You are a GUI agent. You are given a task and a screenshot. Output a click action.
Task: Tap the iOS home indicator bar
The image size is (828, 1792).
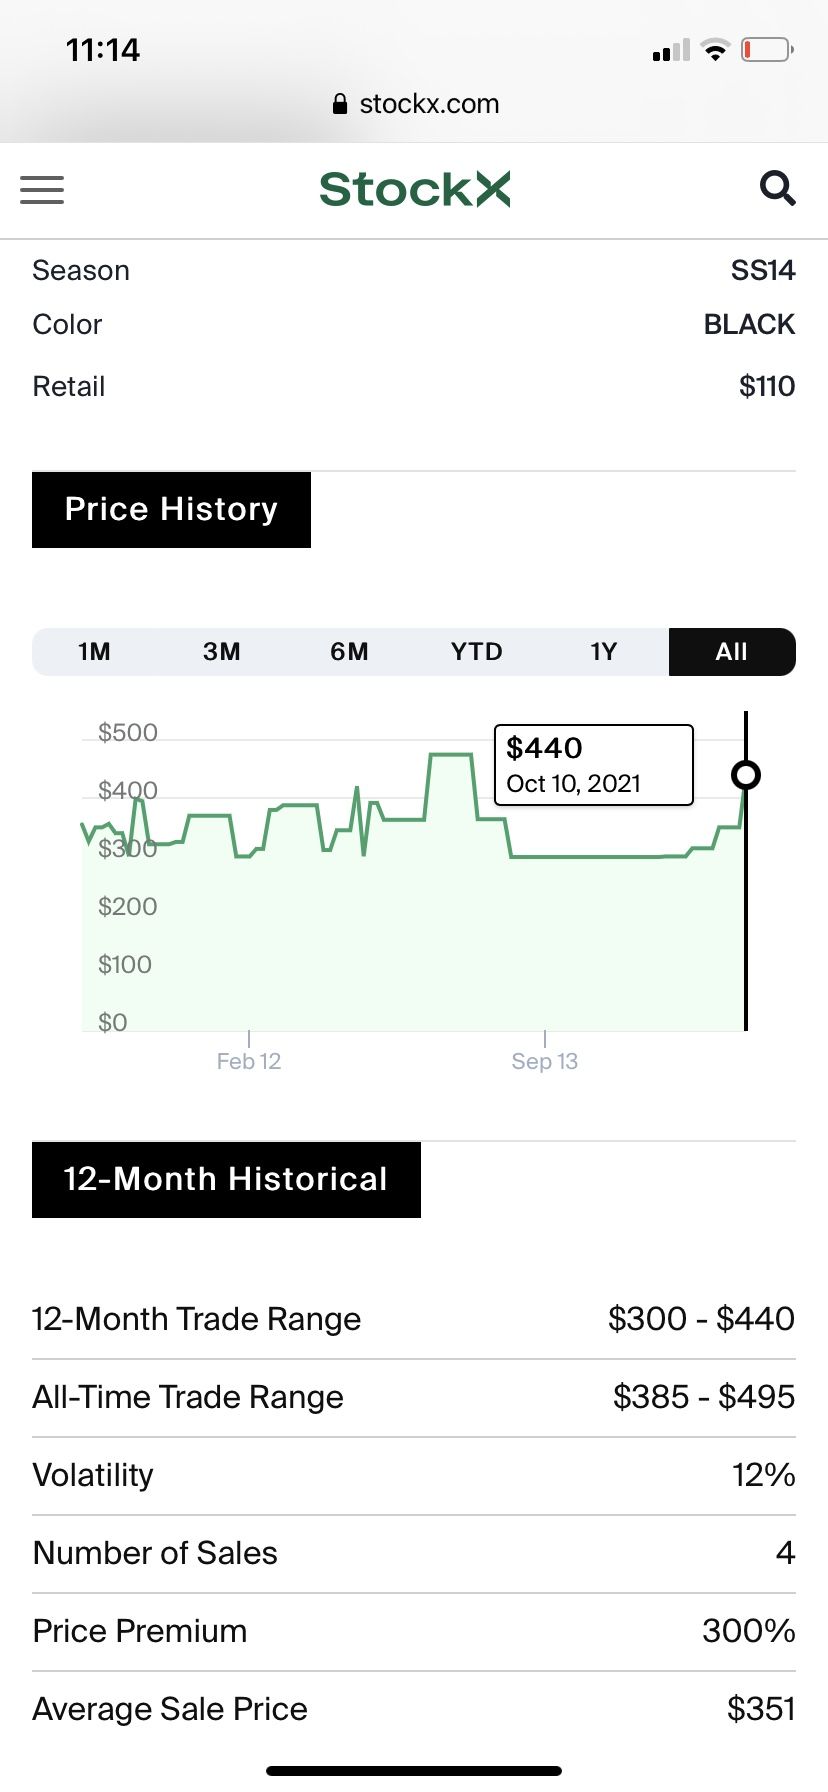[414, 1771]
